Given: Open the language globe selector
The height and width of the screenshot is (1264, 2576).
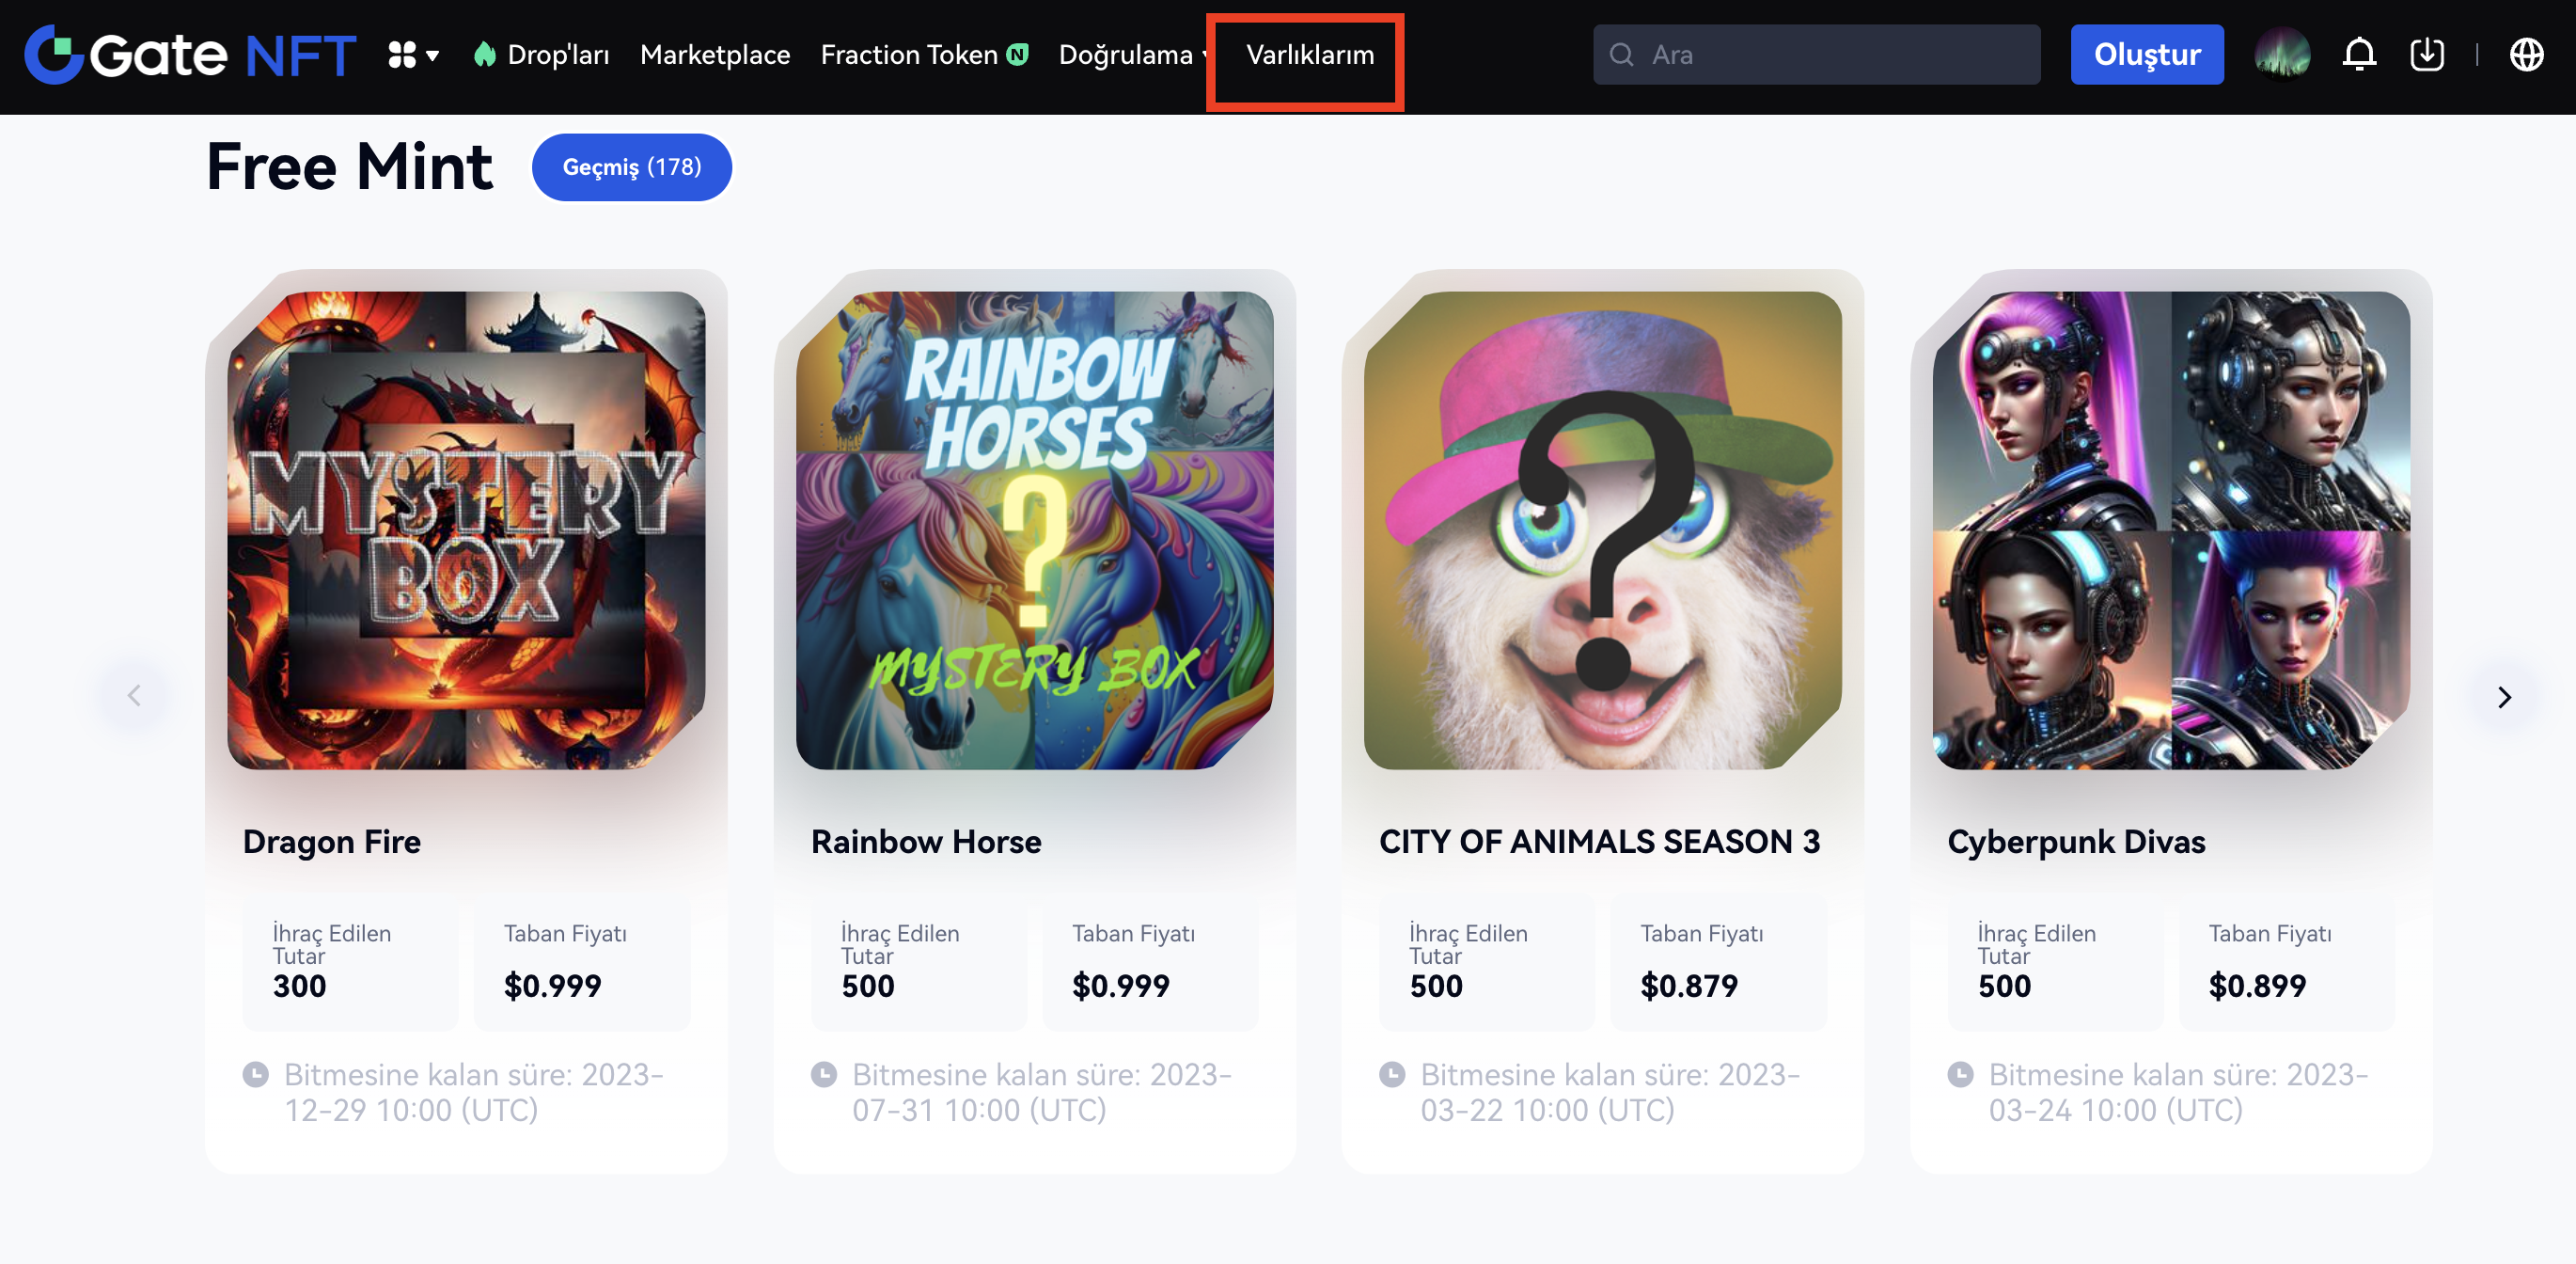Looking at the screenshot, I should pyautogui.click(x=2526, y=55).
